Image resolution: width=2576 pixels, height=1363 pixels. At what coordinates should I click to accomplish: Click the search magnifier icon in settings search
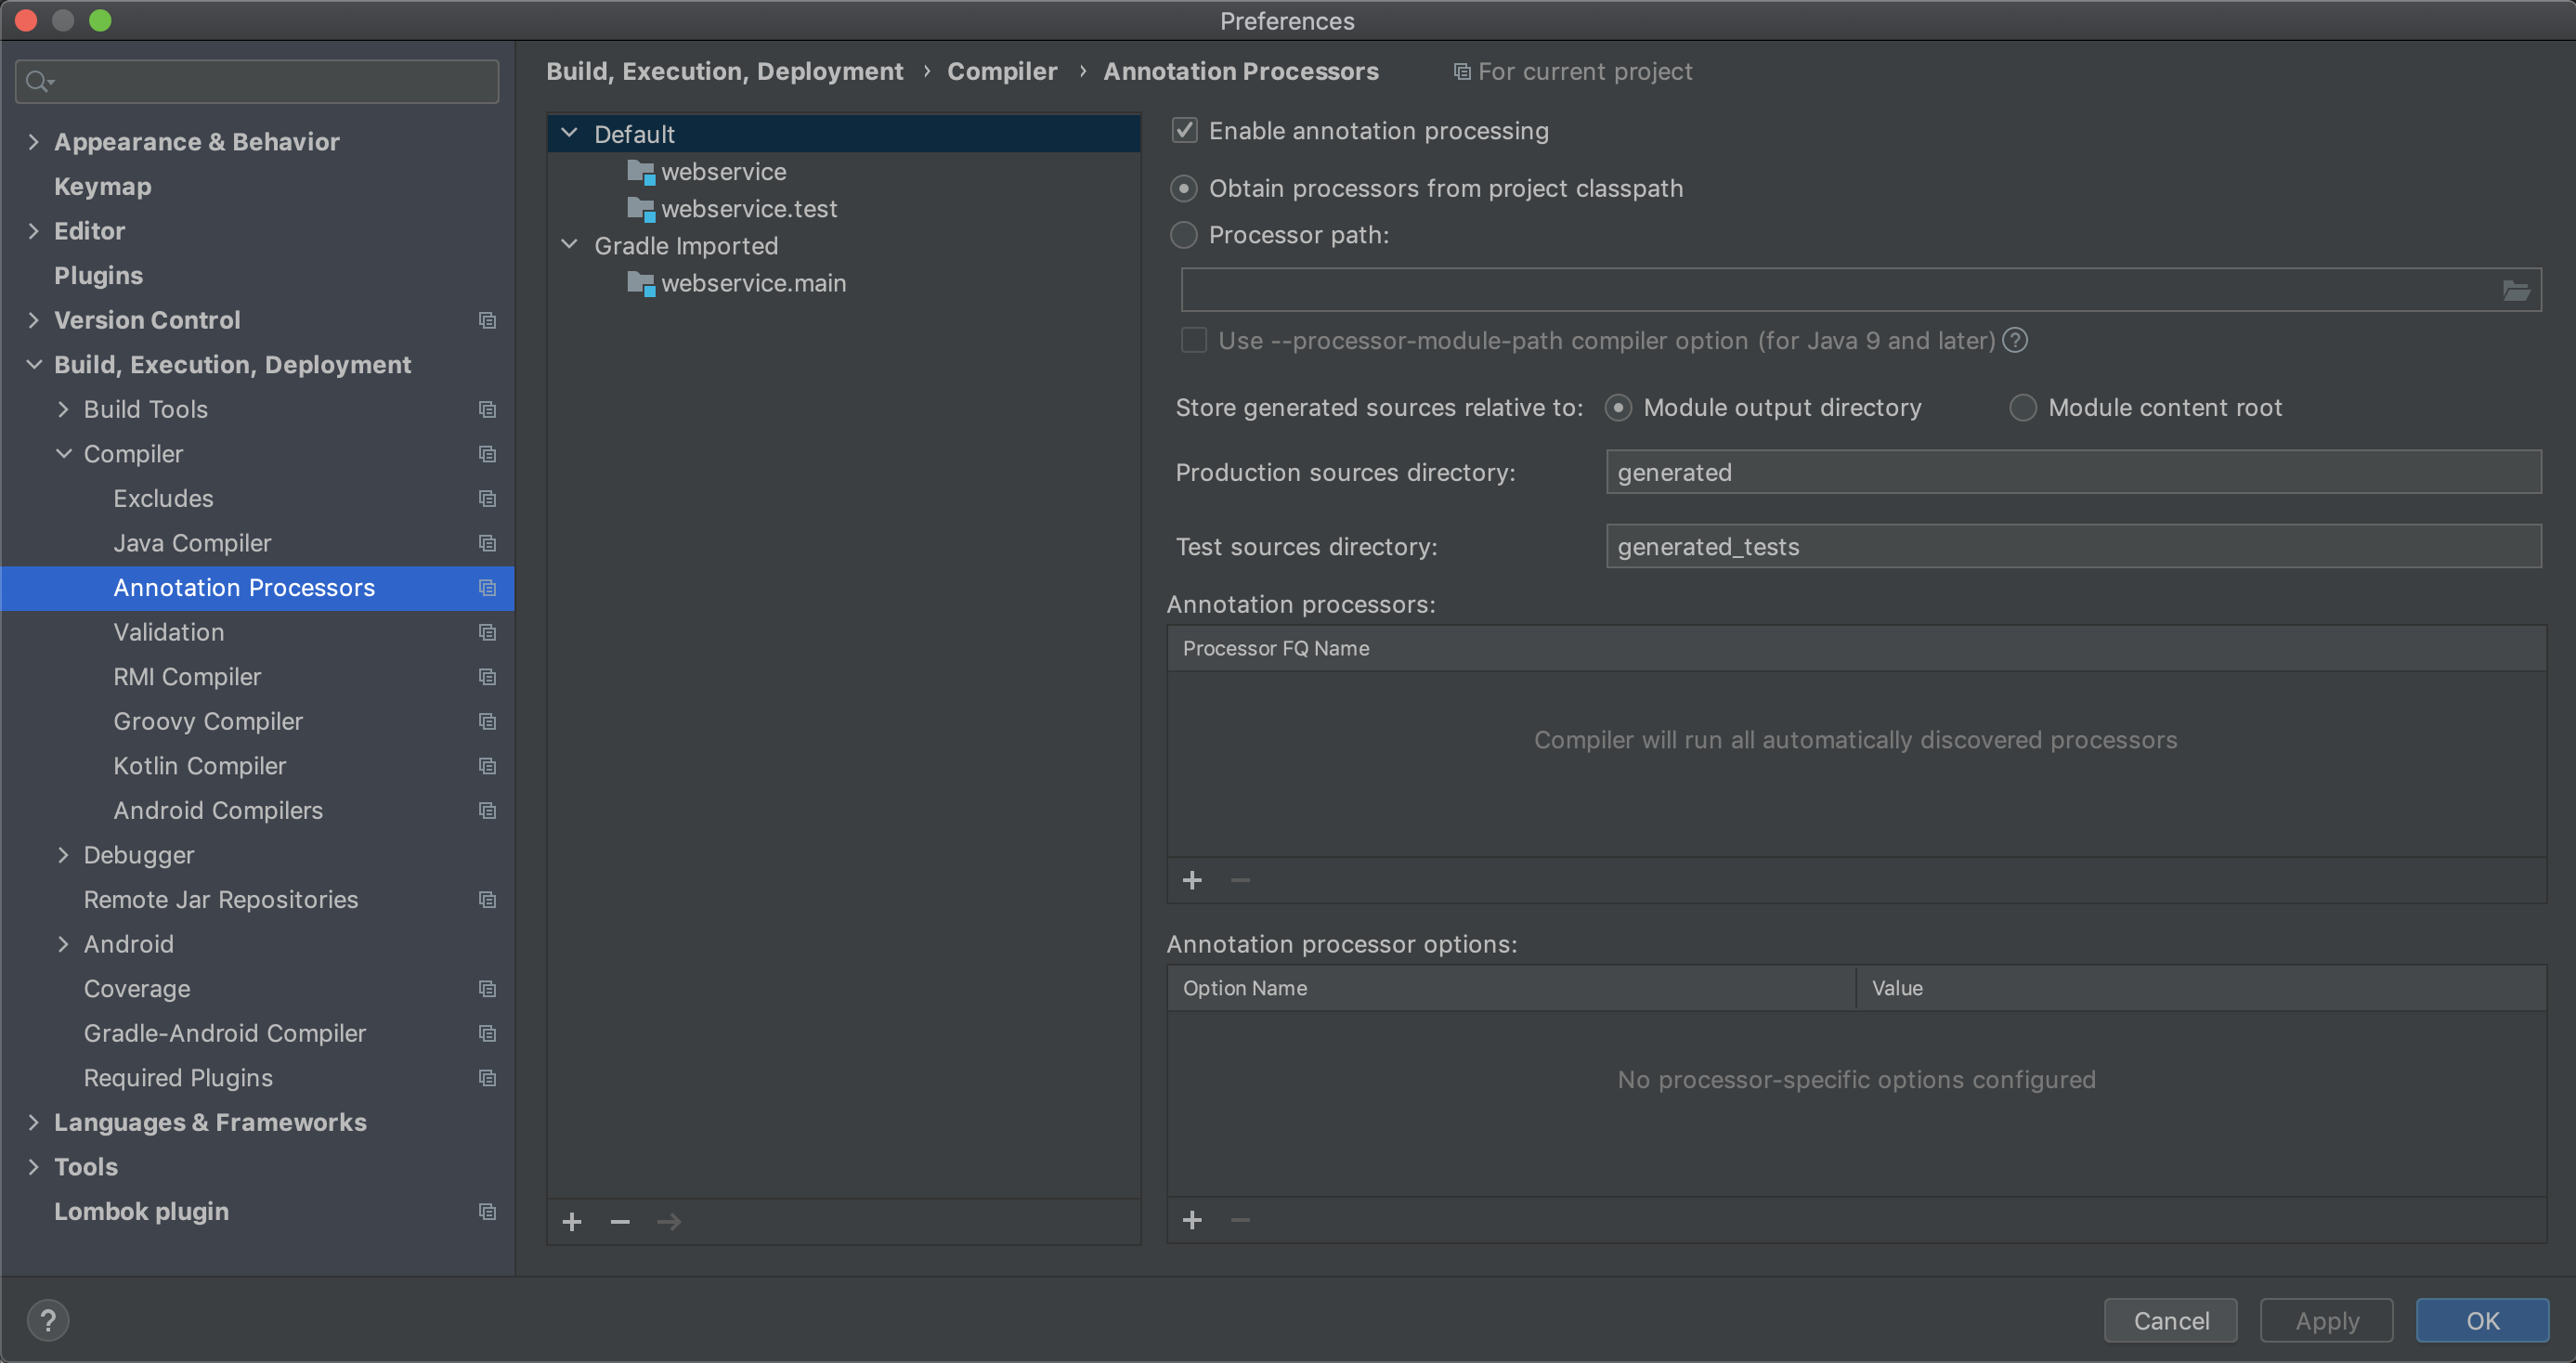pyautogui.click(x=38, y=81)
